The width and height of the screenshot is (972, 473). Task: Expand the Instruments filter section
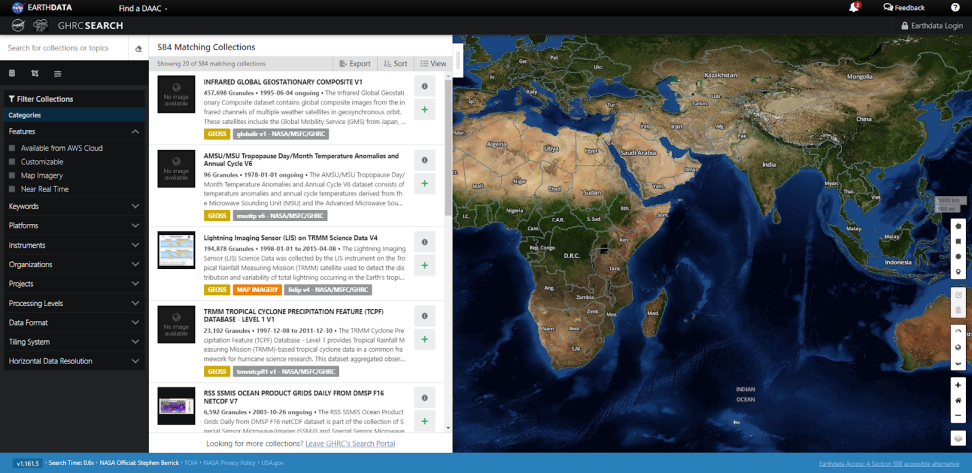coord(74,245)
